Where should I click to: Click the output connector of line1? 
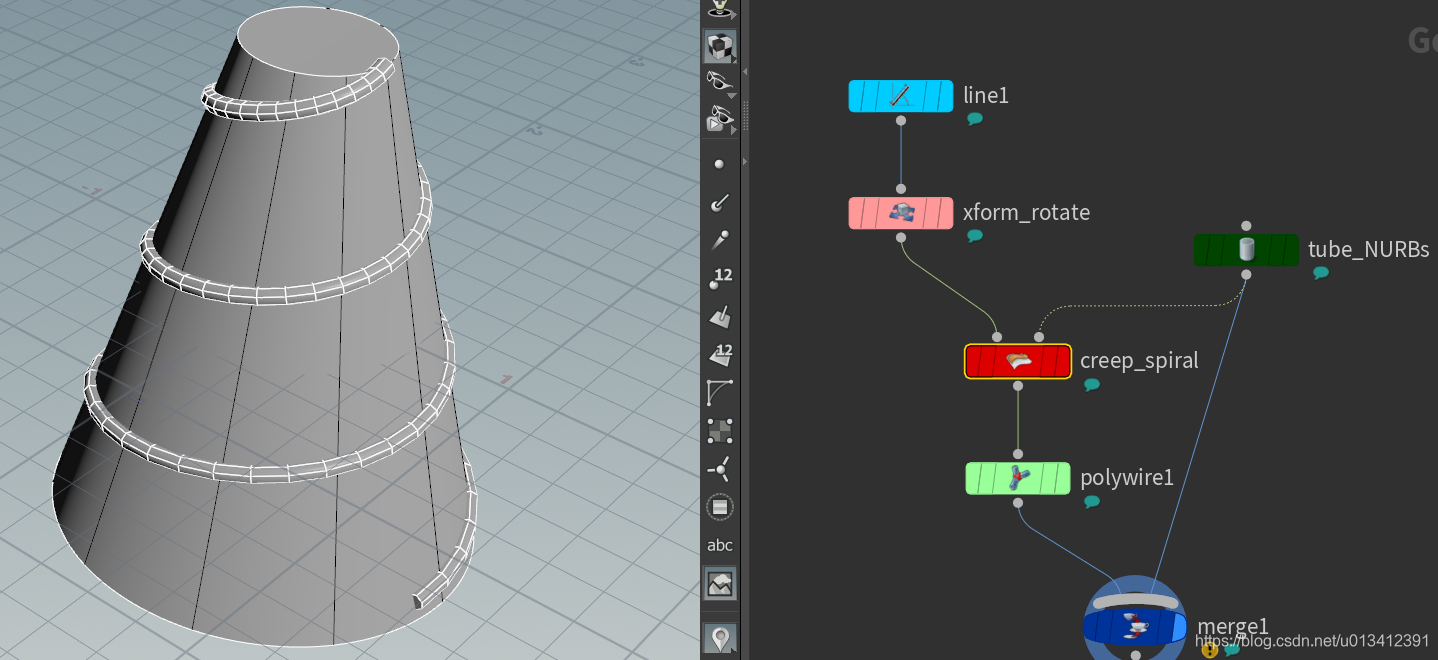point(901,120)
